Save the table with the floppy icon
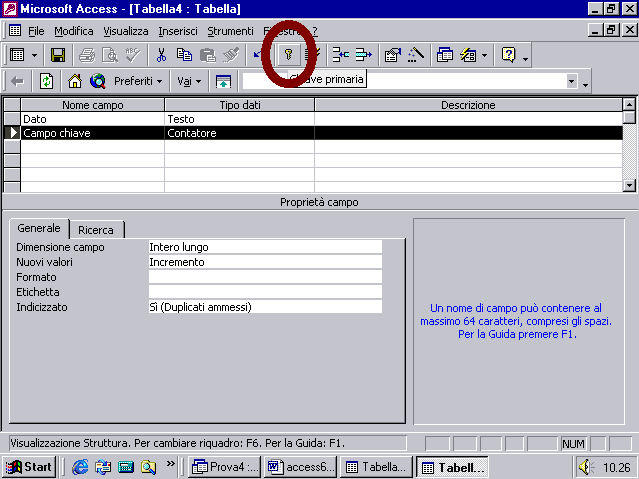Screen dimensions: 639x479 58,55
